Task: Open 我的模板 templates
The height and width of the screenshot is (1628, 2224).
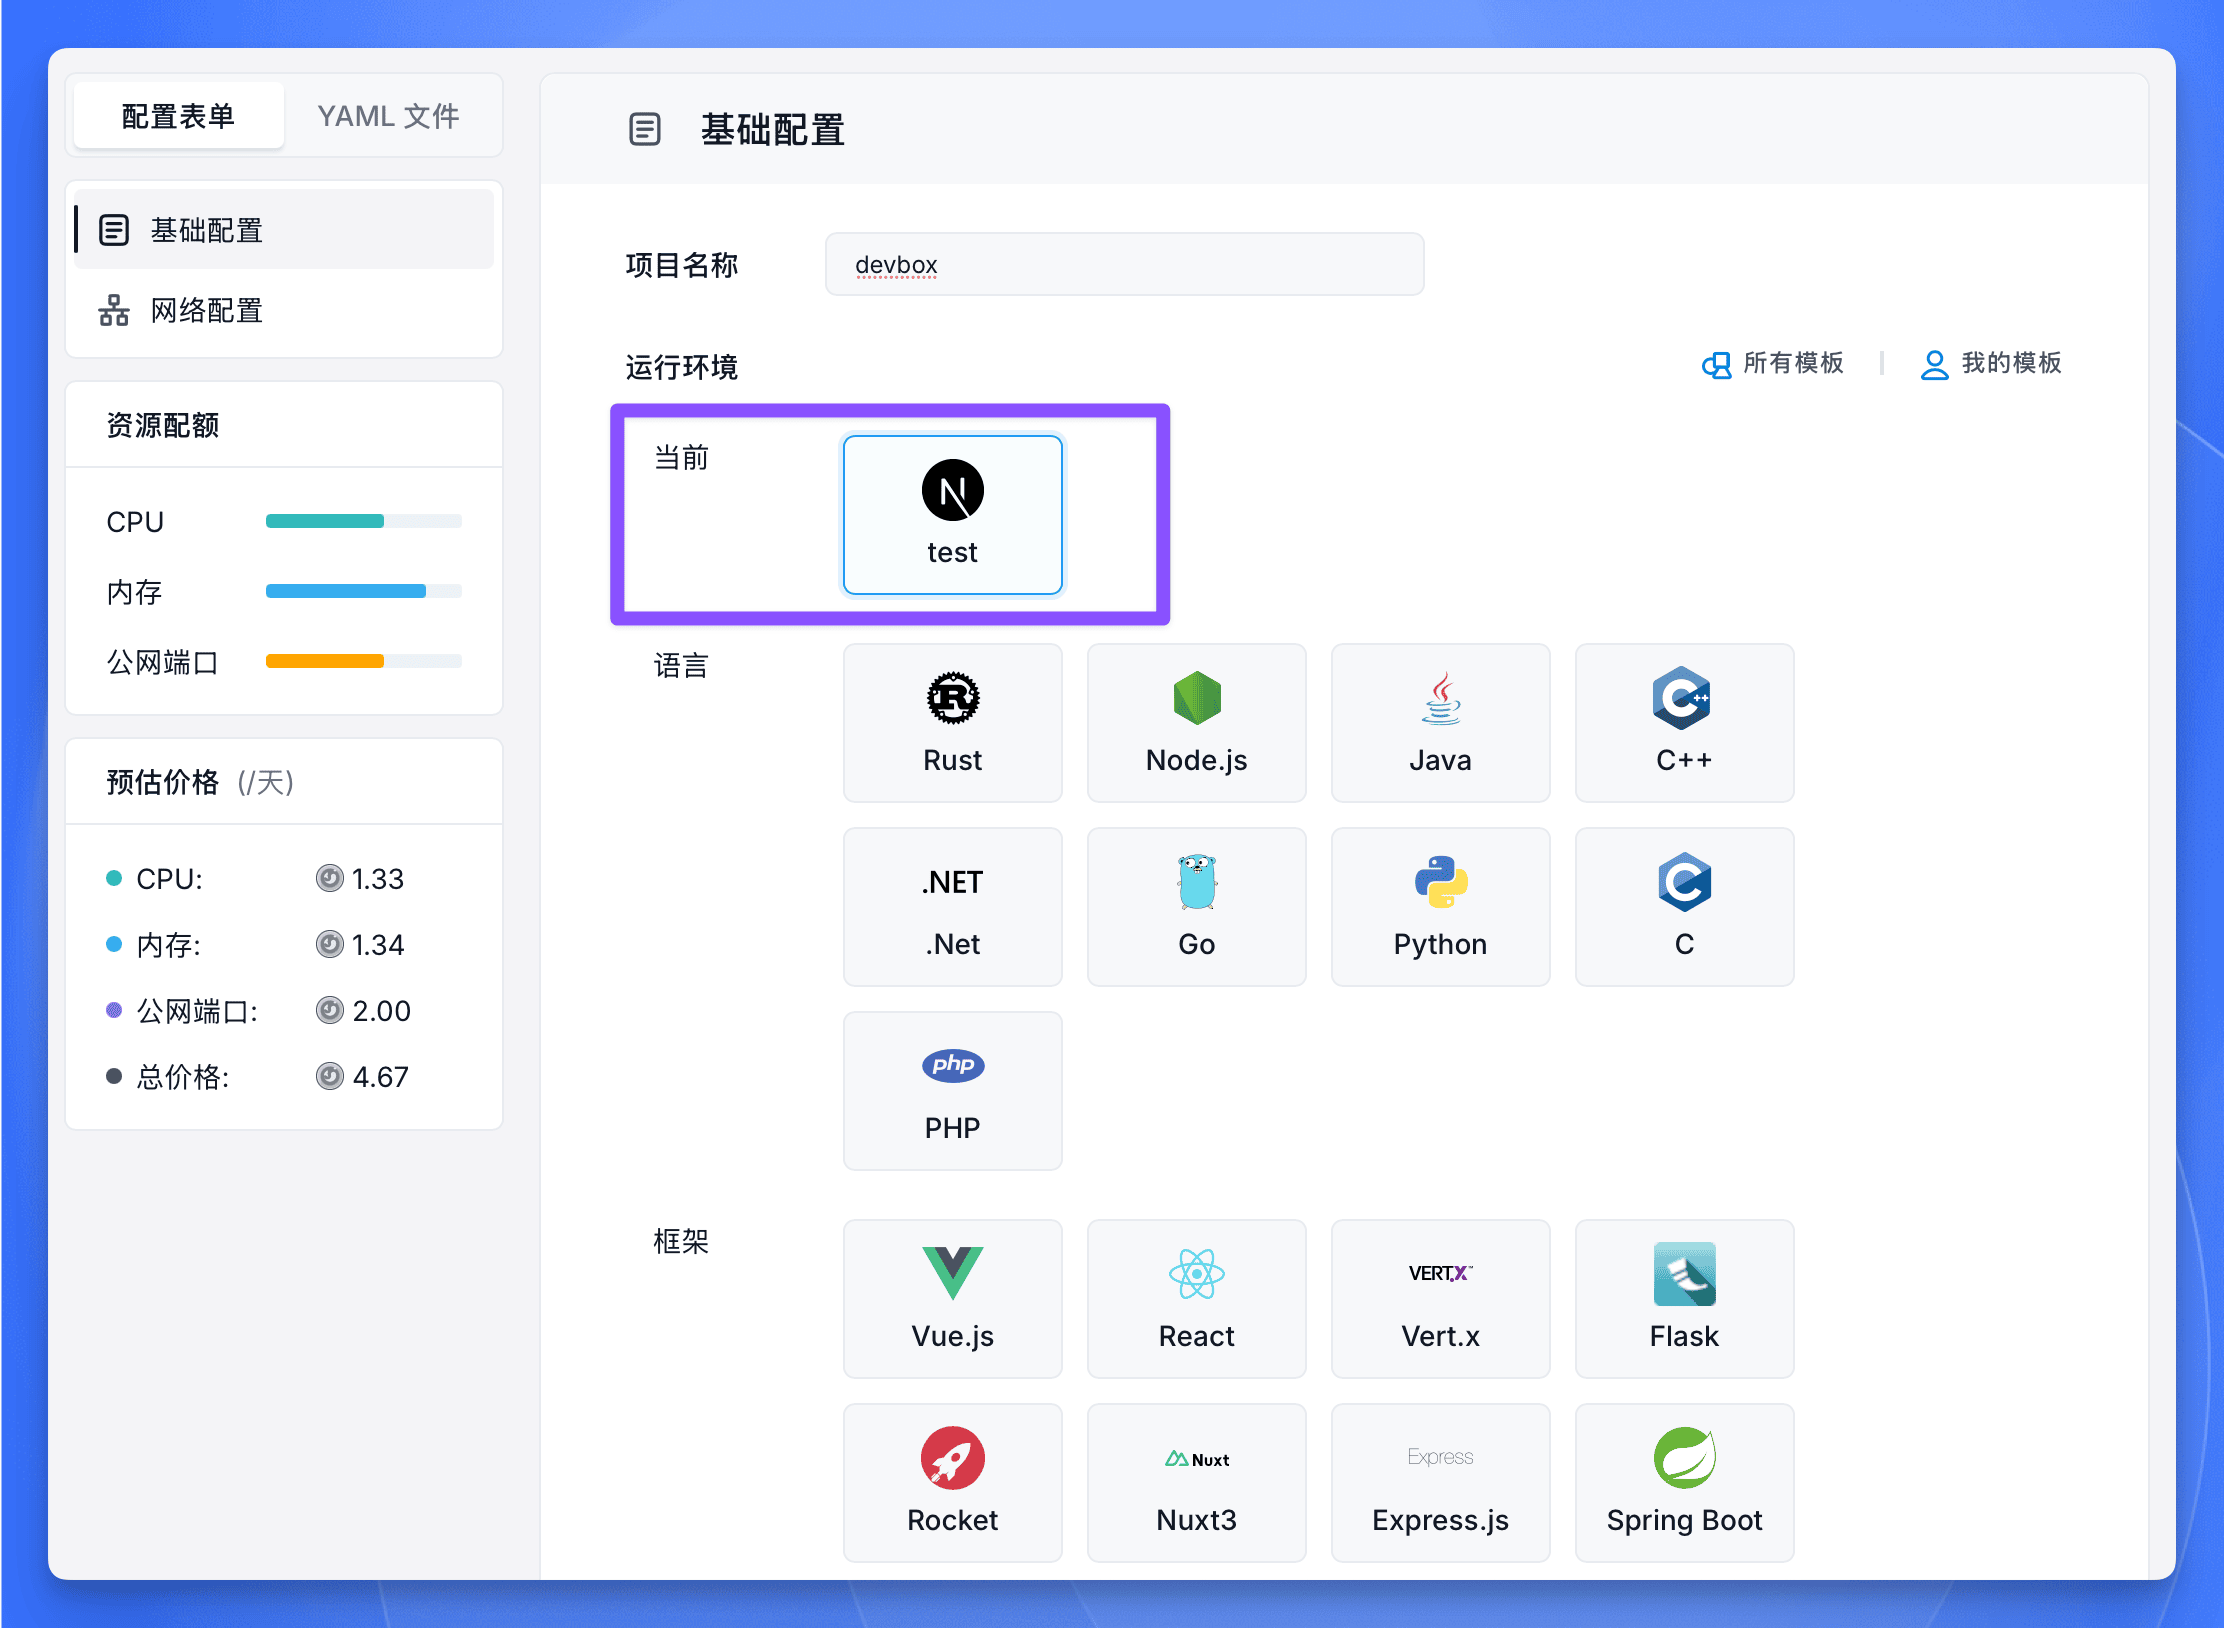Action: (1990, 363)
